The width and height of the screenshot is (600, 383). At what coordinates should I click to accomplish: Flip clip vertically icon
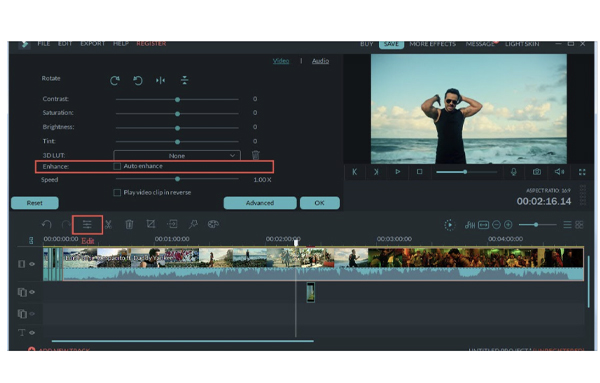[184, 80]
